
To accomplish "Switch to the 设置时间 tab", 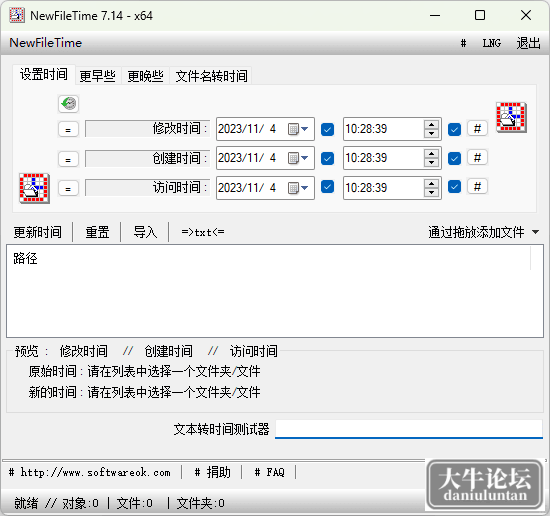I will 44,74.
